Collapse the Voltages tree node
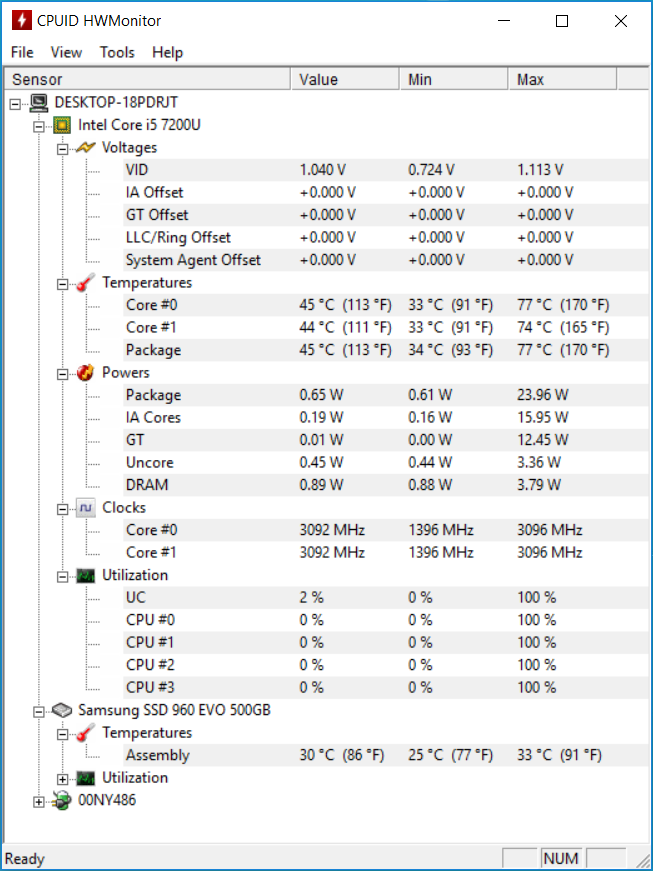 click(x=63, y=149)
